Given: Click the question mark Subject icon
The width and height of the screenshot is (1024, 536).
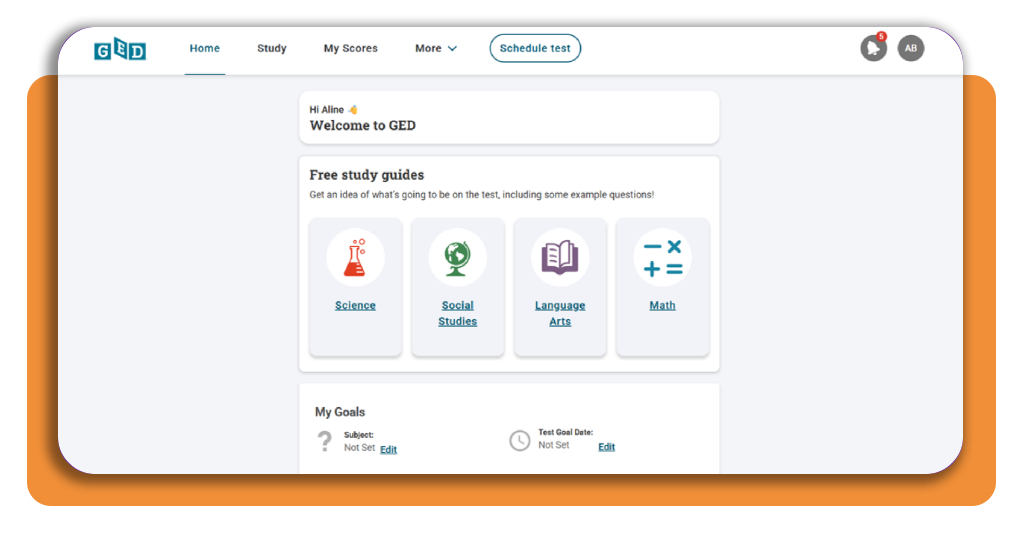Looking at the screenshot, I should point(324,441).
